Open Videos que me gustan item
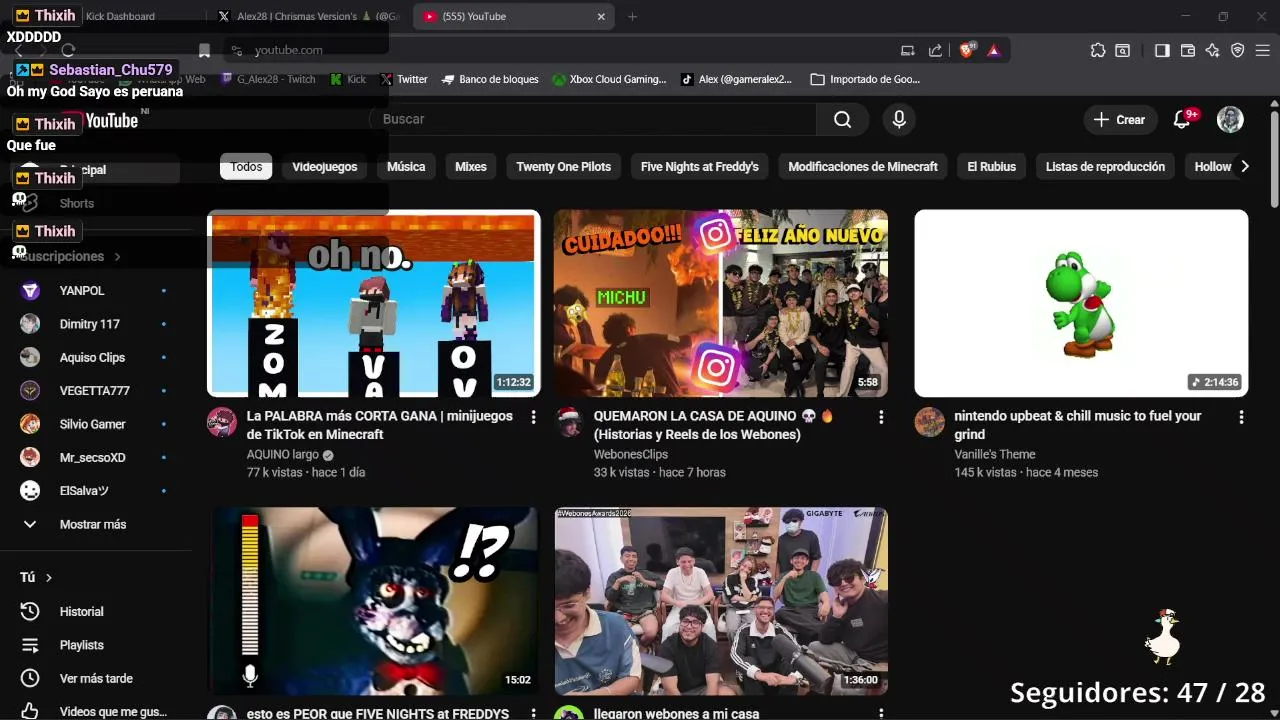Image resolution: width=1280 pixels, height=720 pixels. [x=94, y=711]
